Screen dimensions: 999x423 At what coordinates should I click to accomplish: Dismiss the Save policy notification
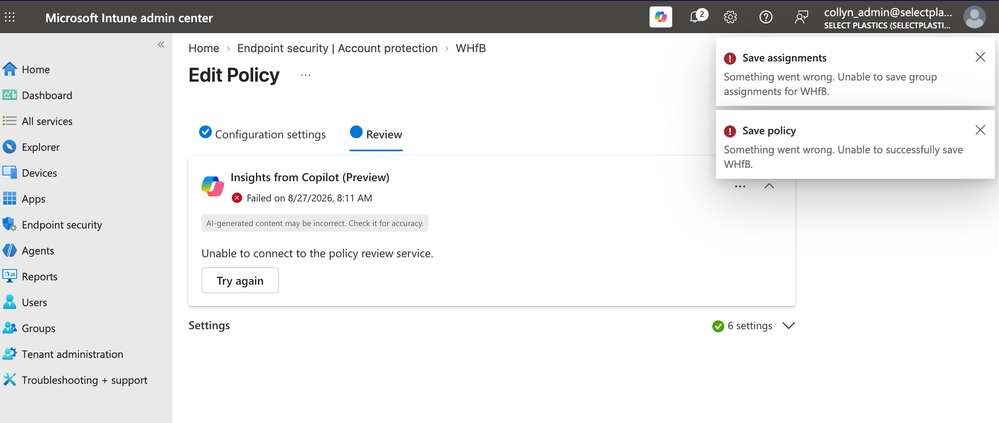coord(980,130)
